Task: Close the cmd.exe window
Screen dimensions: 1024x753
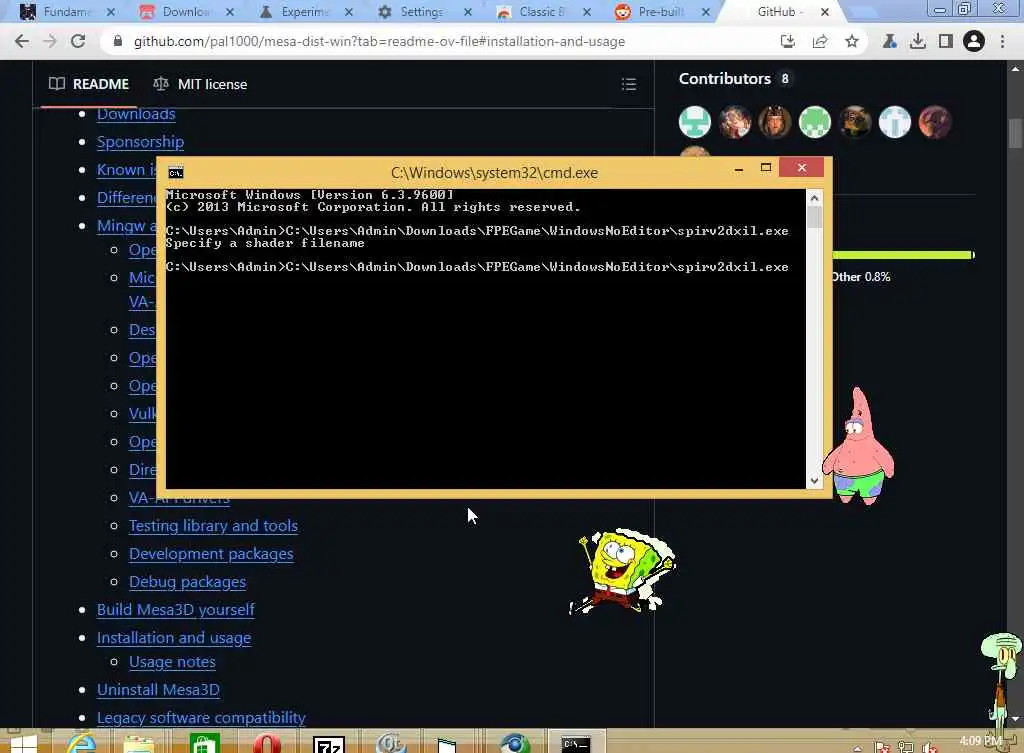Action: coord(802,168)
